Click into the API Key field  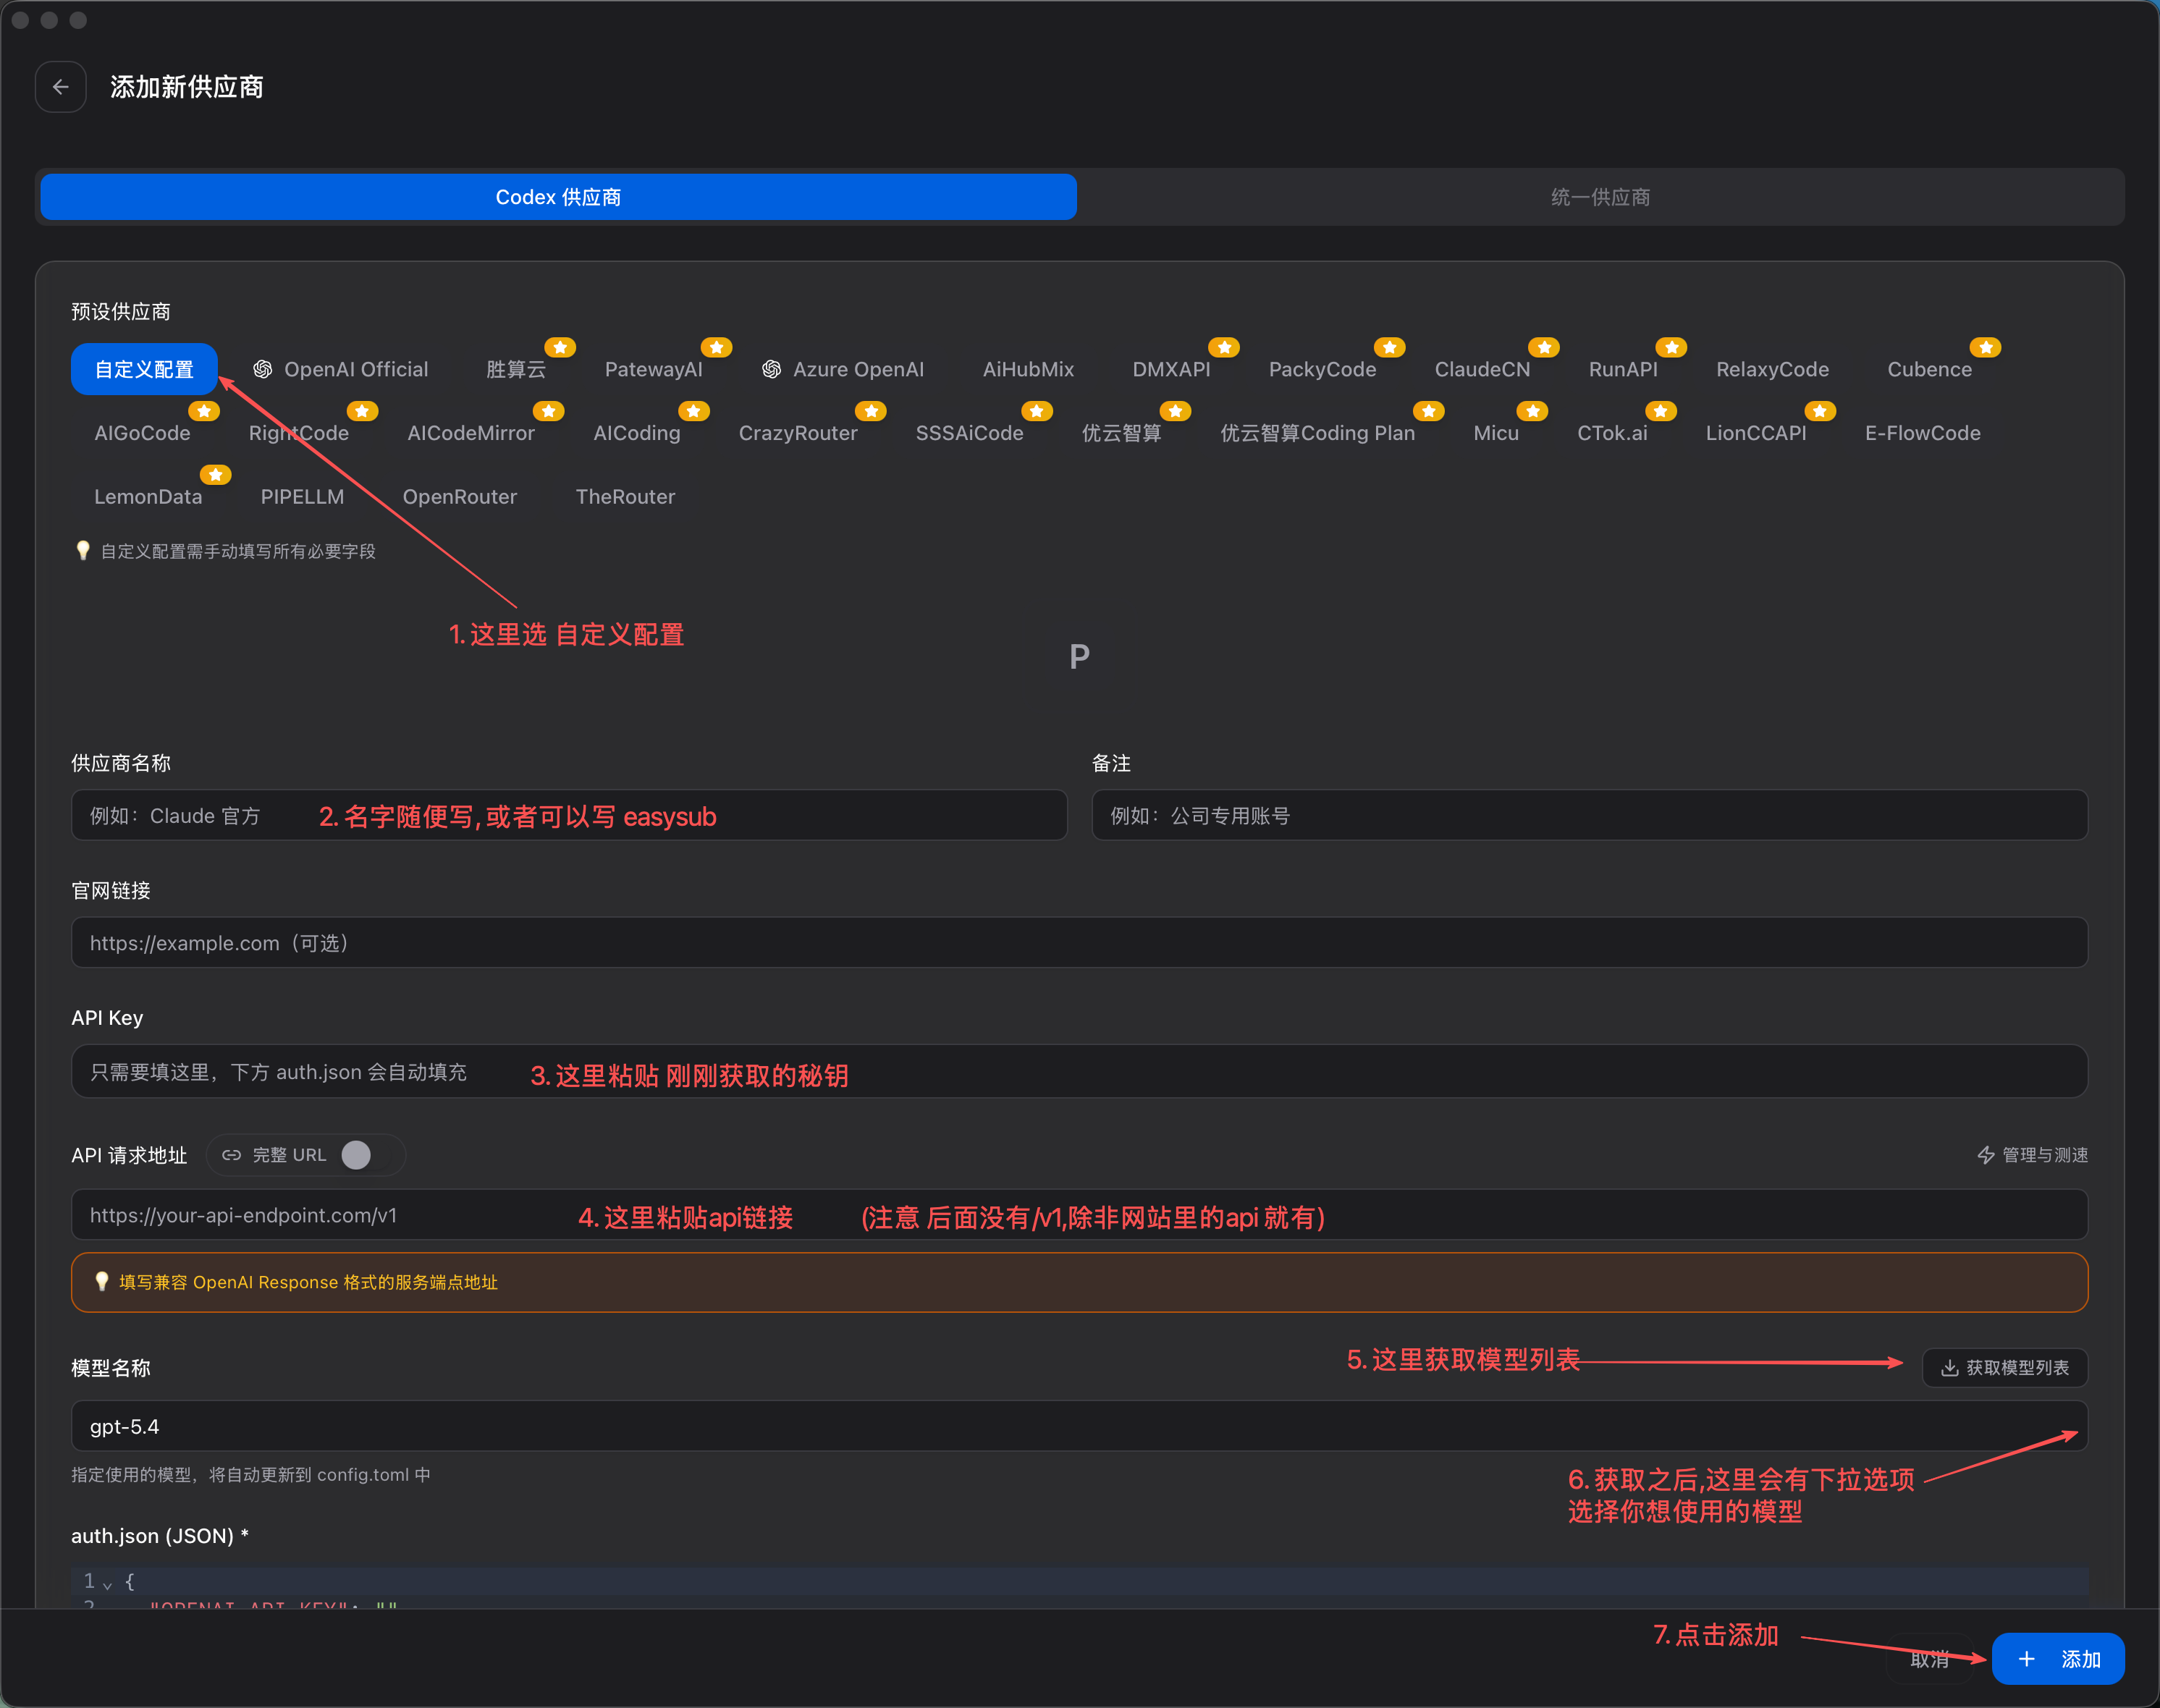[x=1079, y=1072]
